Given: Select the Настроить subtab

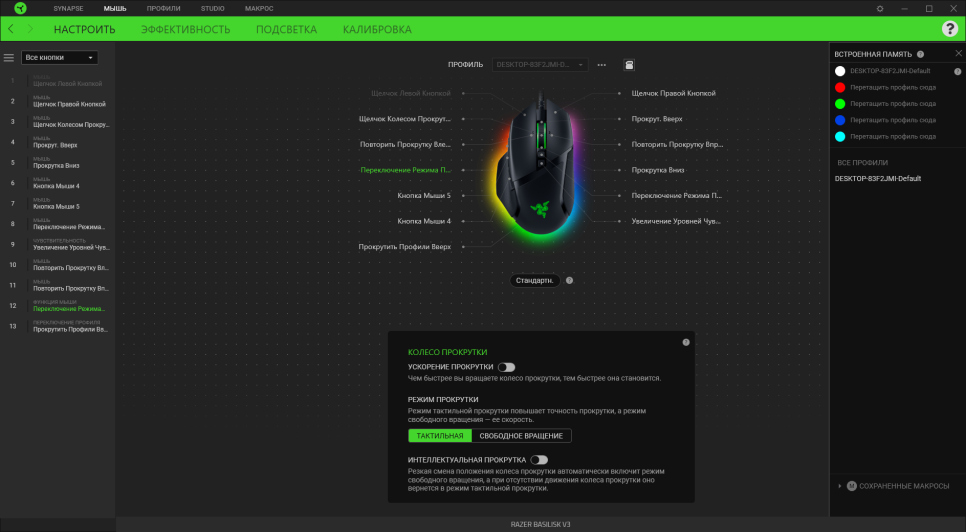Looking at the screenshot, I should [84, 30].
